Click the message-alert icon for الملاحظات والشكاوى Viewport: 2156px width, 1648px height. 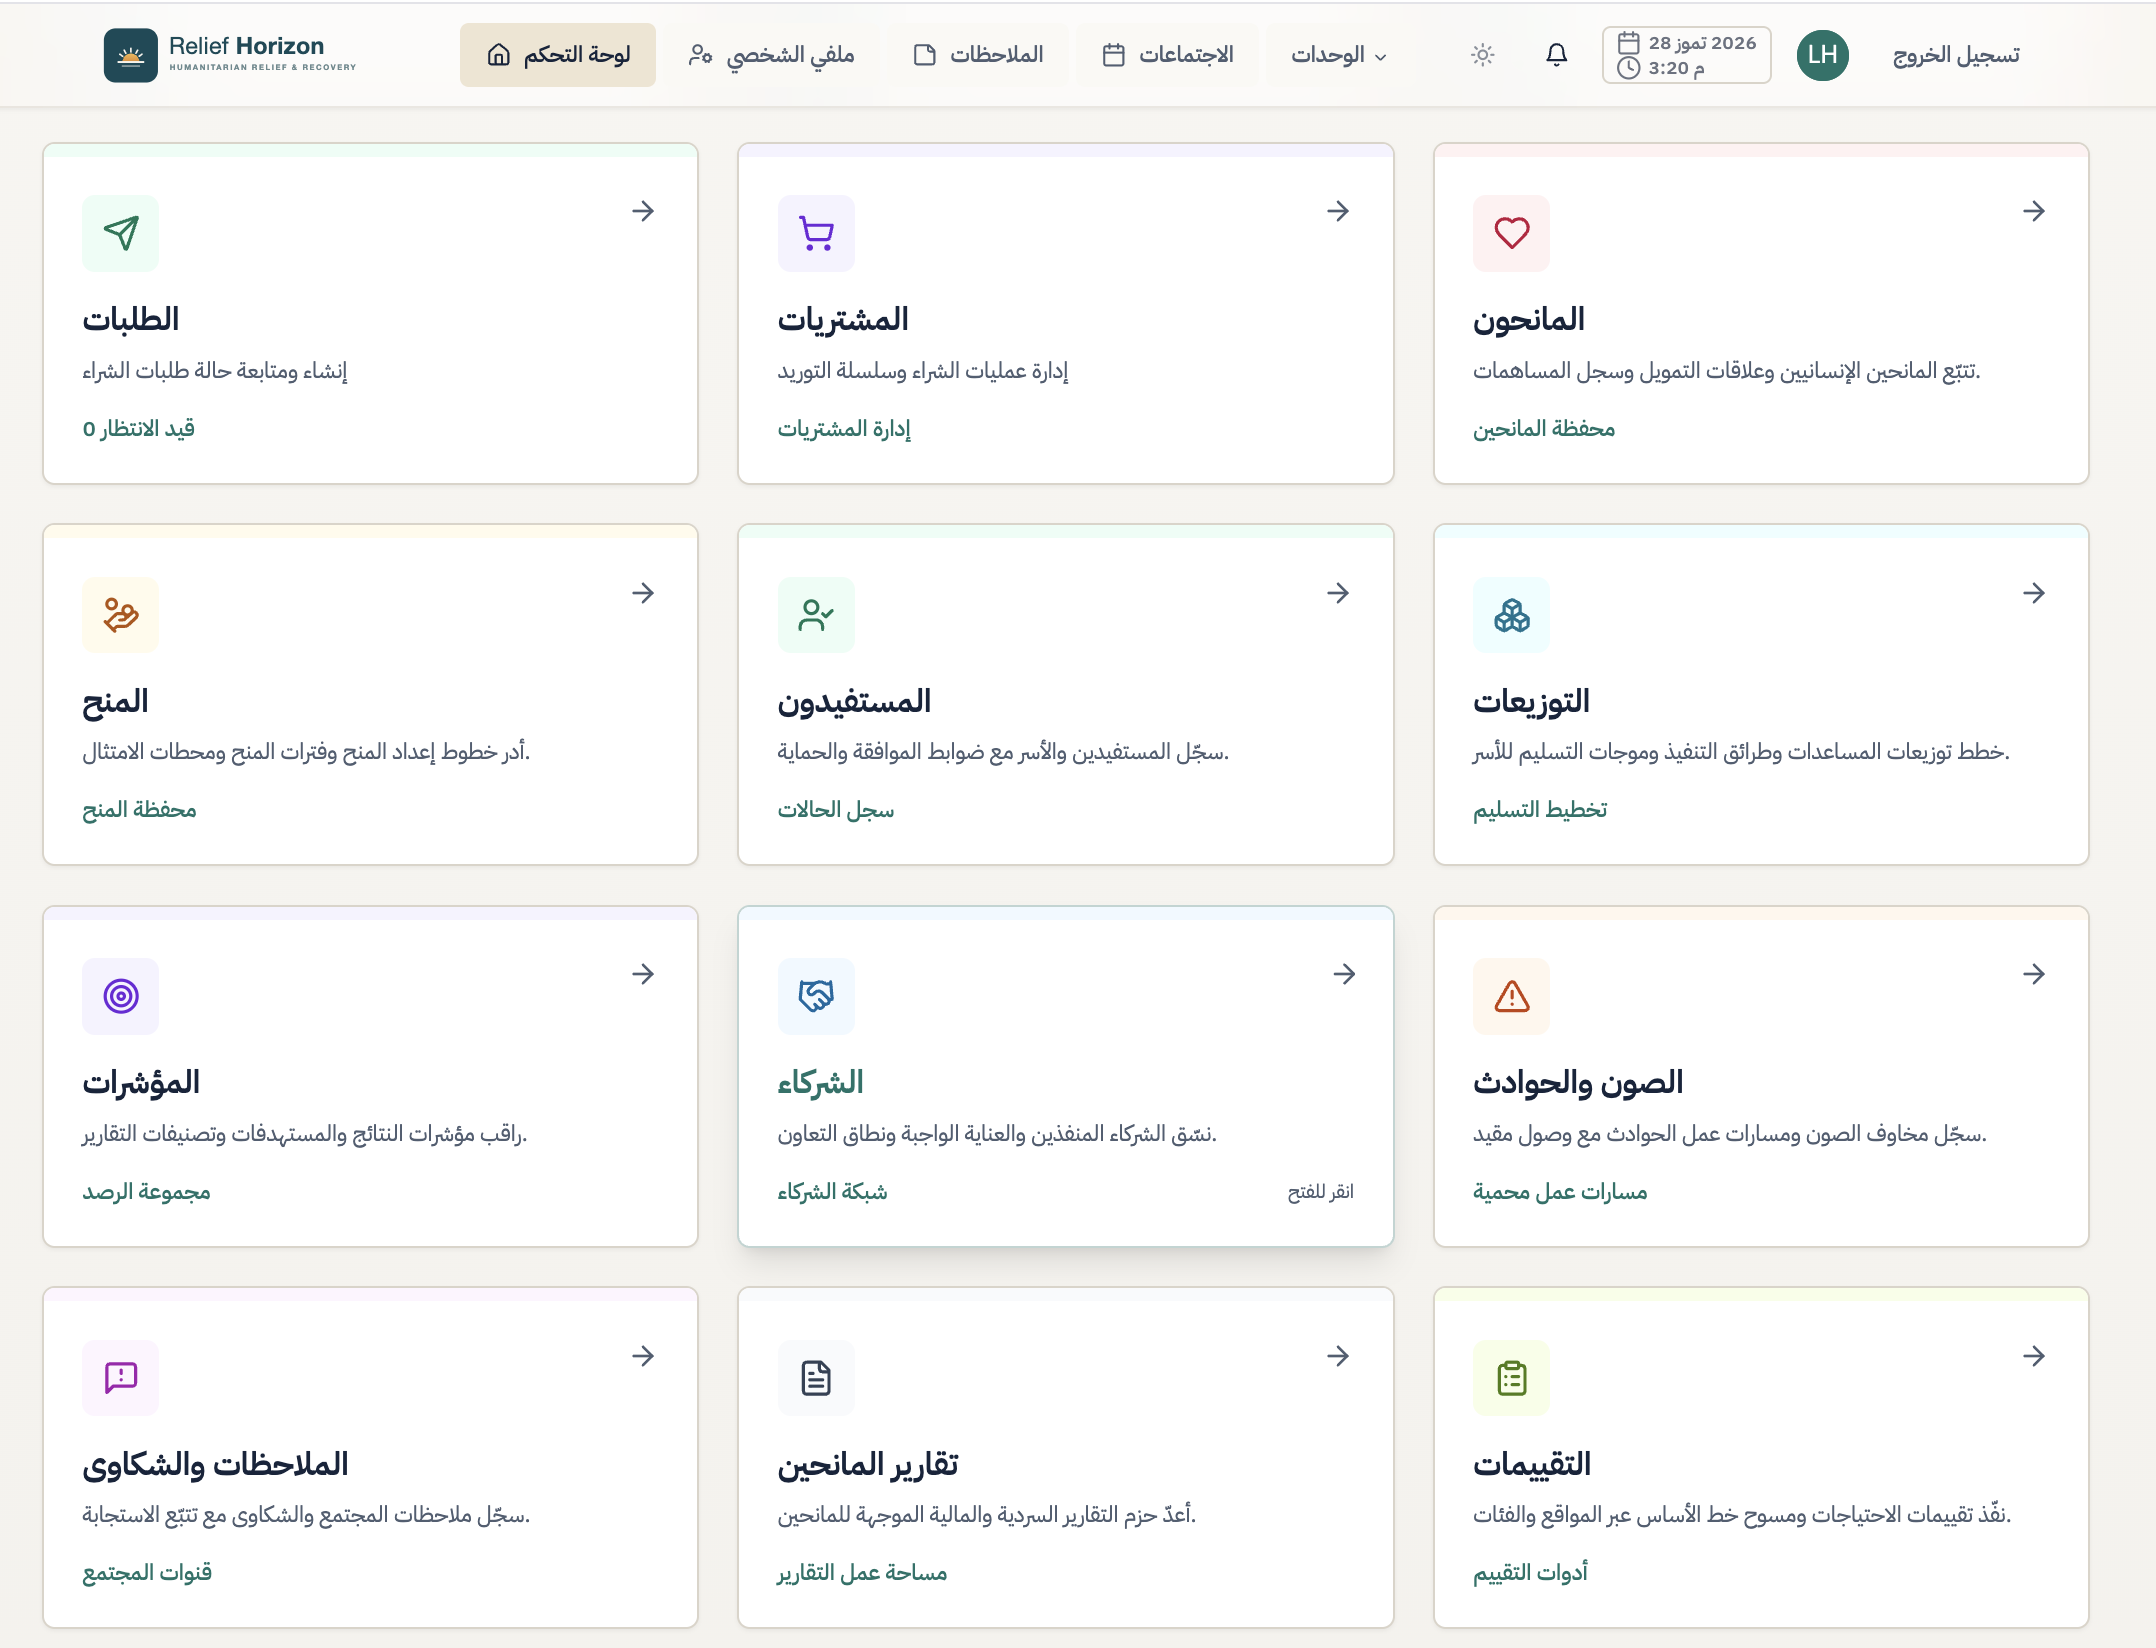(x=121, y=1377)
